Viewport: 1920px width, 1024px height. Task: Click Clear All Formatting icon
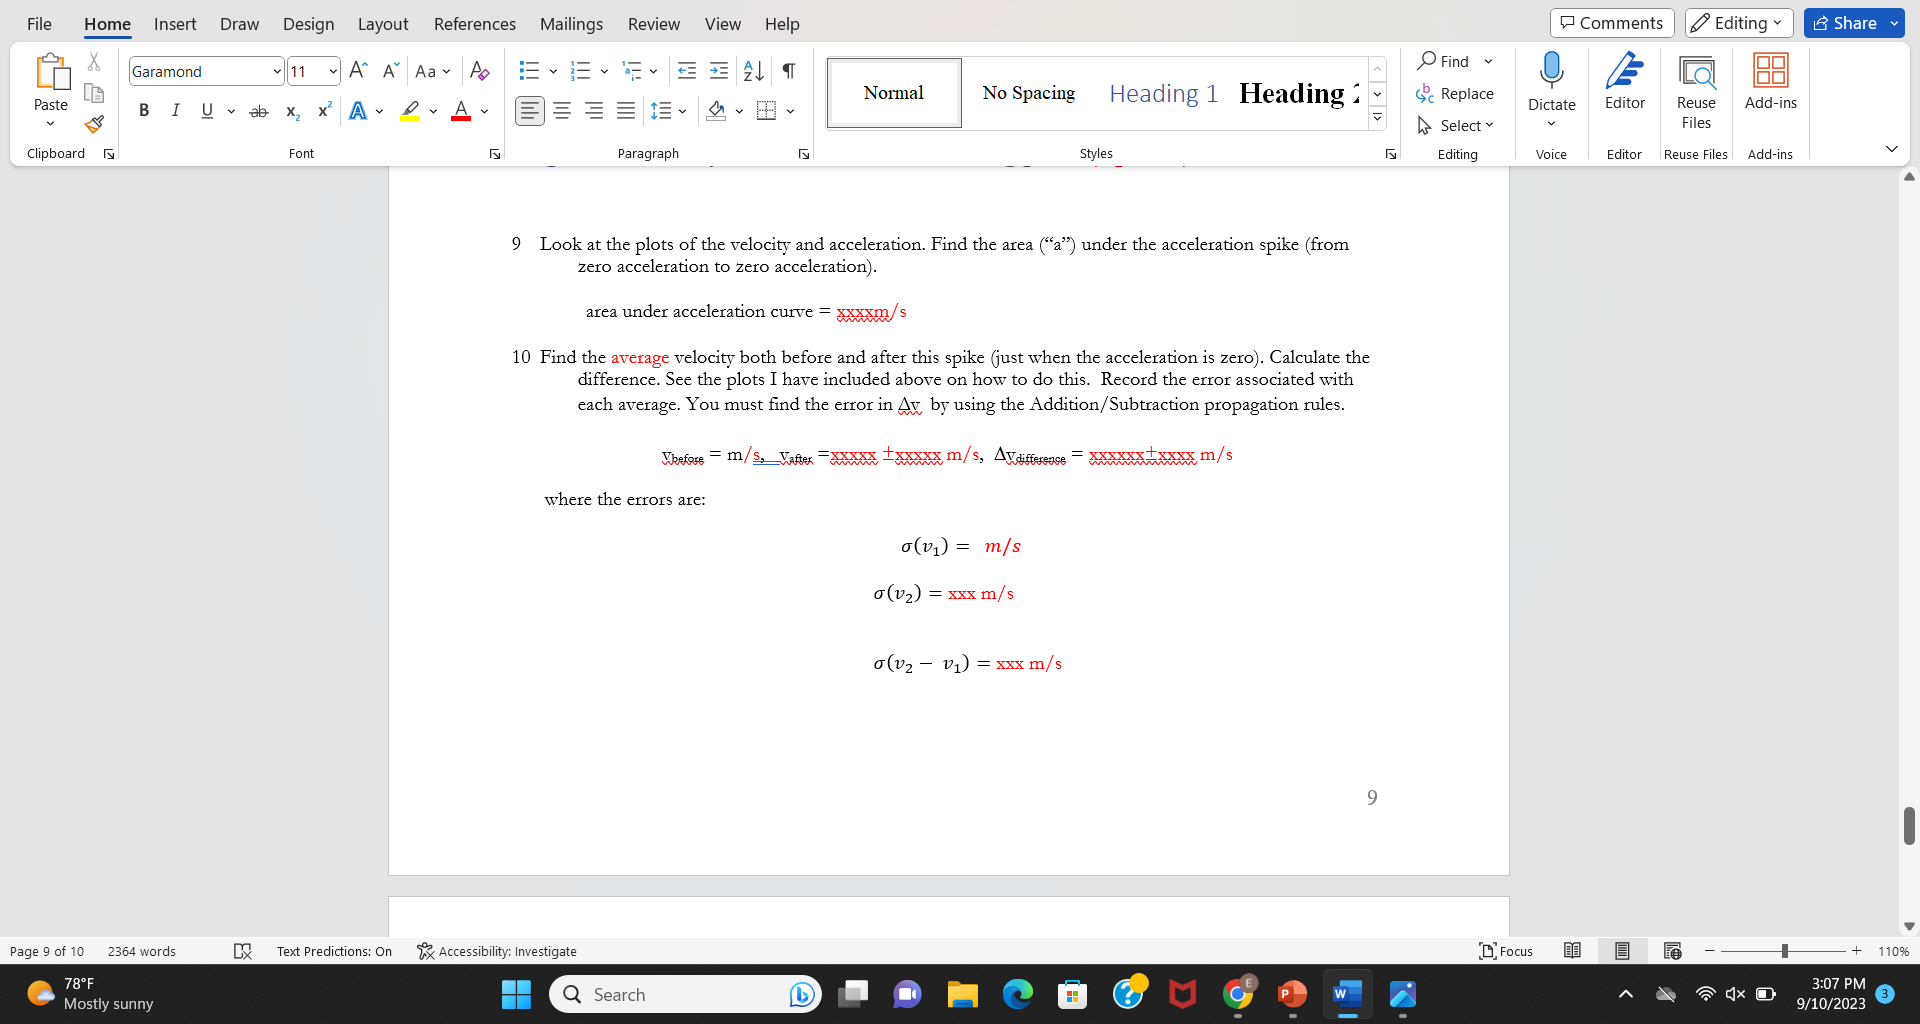(479, 71)
